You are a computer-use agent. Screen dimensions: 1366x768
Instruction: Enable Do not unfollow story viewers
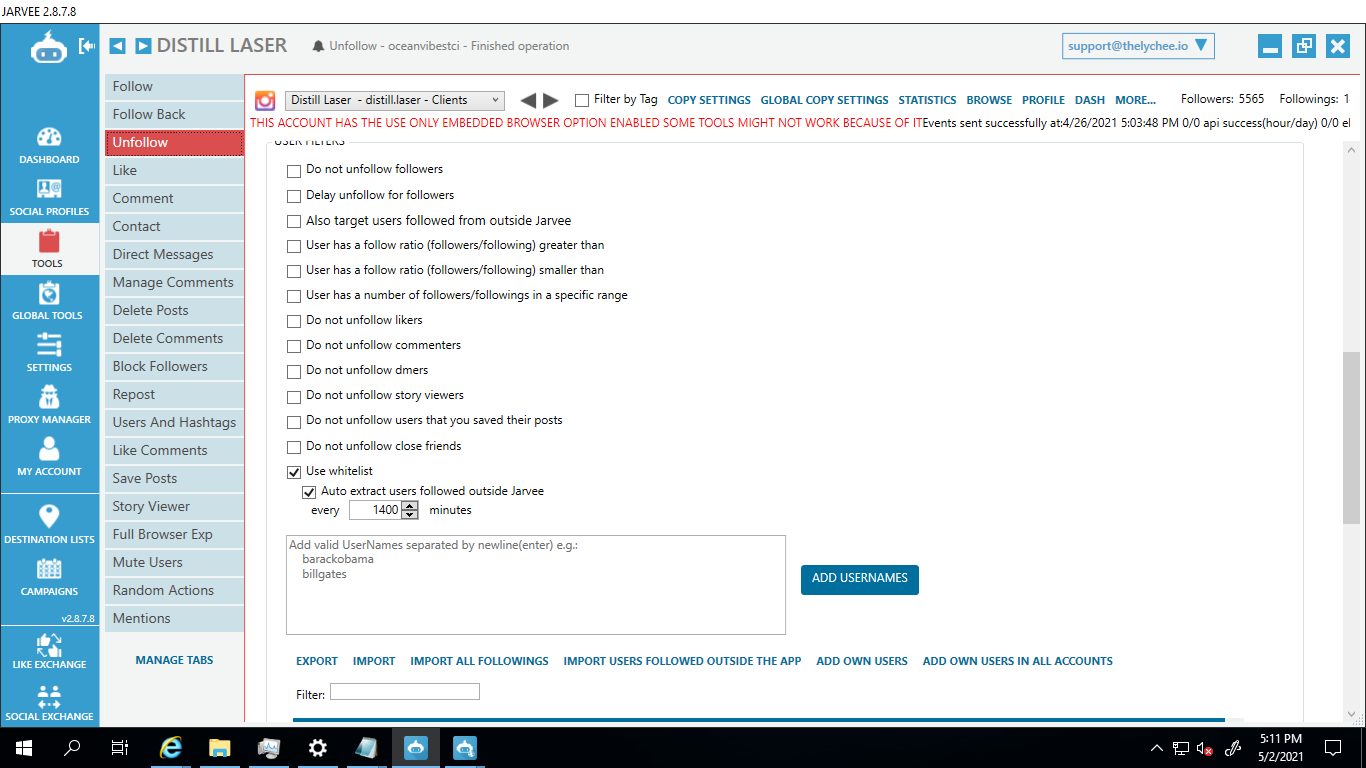(294, 396)
